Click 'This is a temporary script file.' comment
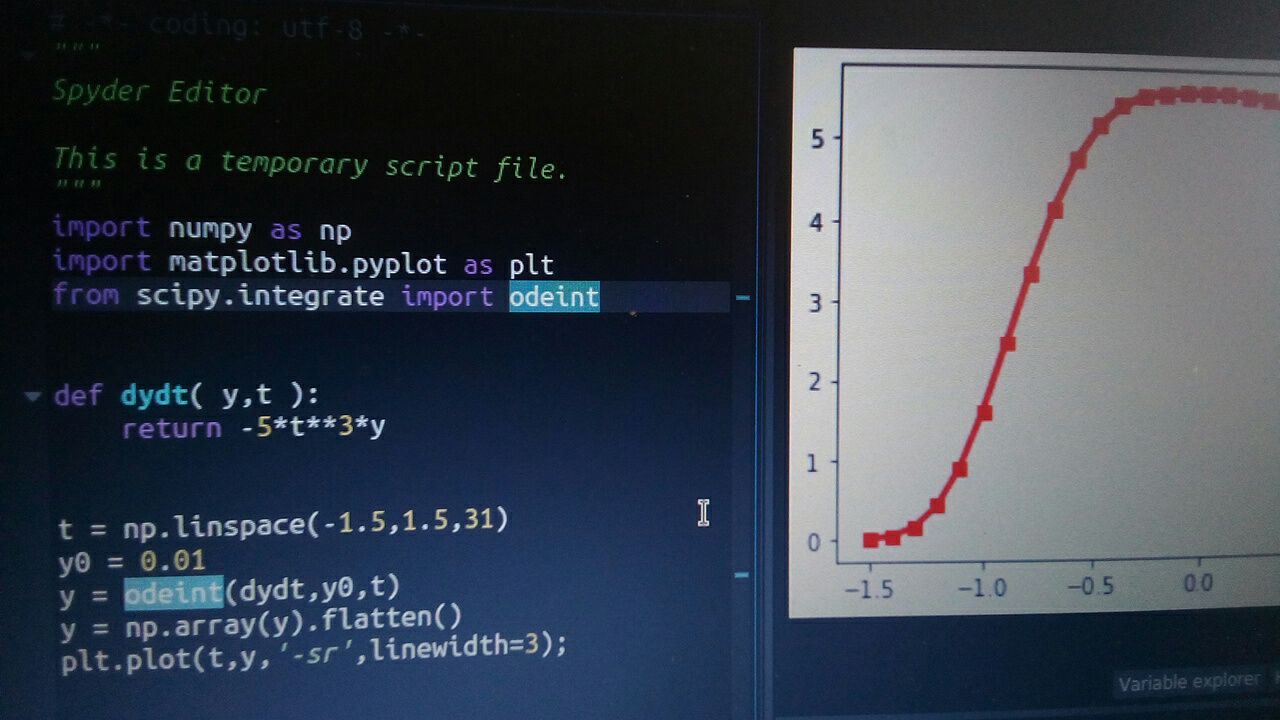This screenshot has height=720, width=1280. pos(310,163)
